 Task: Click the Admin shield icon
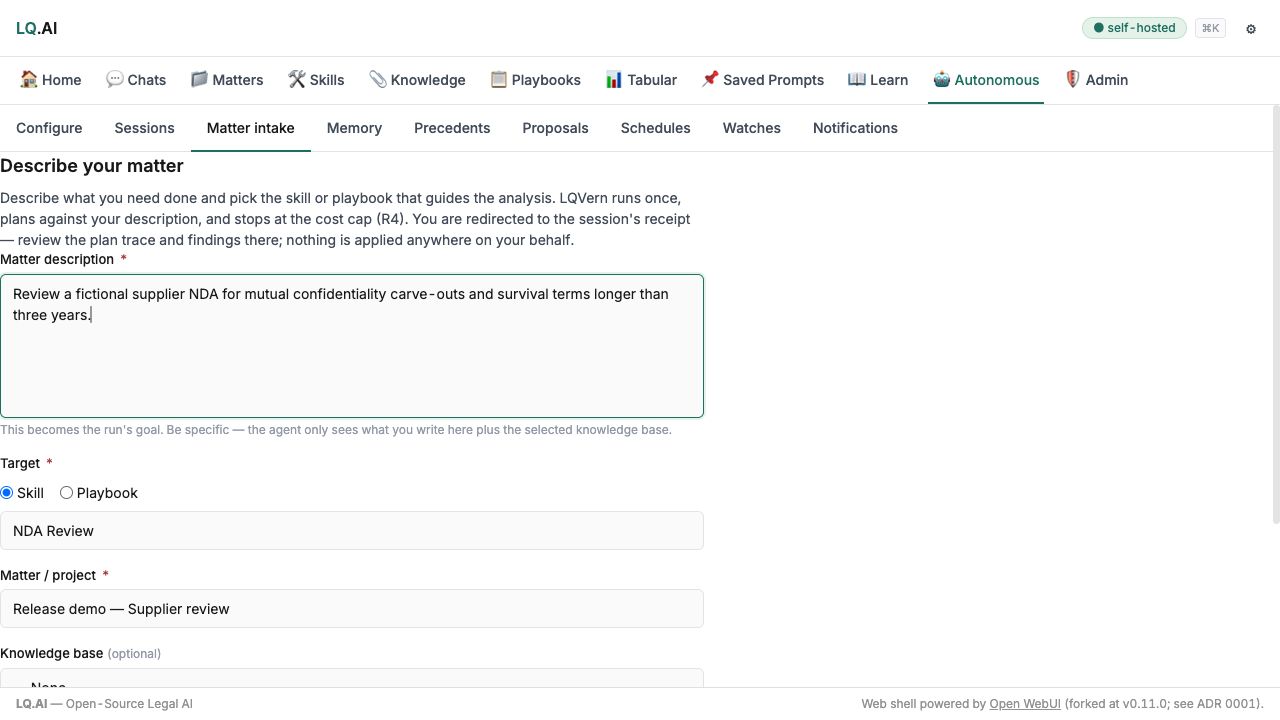(1073, 80)
